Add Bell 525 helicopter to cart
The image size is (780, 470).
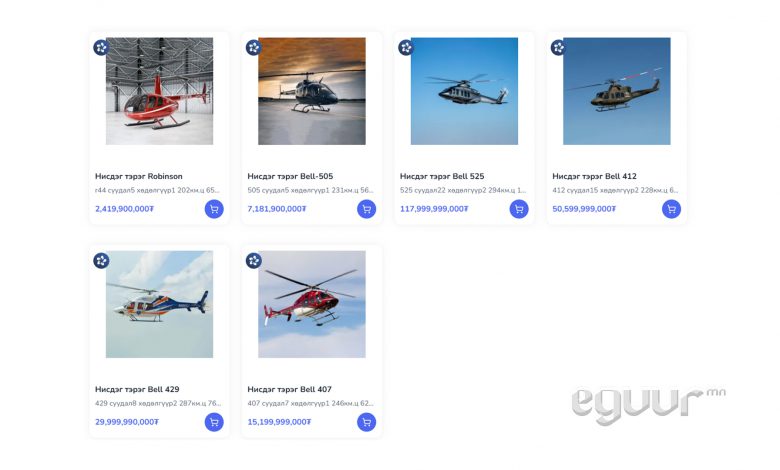click(519, 209)
